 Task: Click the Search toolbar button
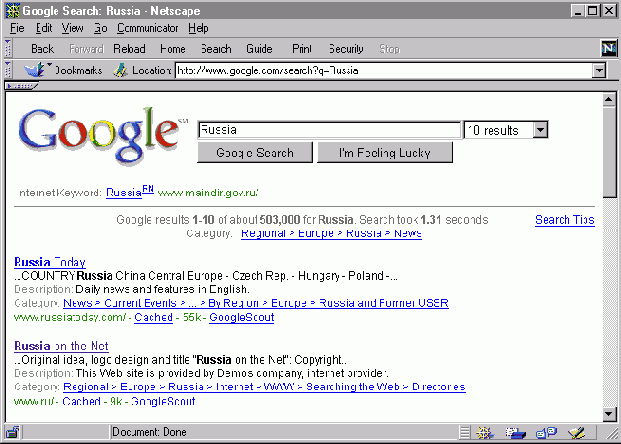coord(216,49)
